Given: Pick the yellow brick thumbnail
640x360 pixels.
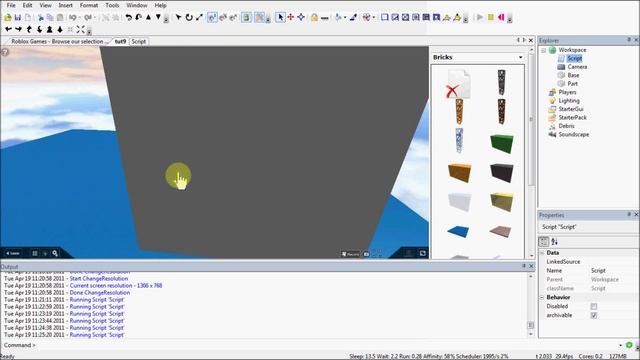Looking at the screenshot, I should coord(502,202).
